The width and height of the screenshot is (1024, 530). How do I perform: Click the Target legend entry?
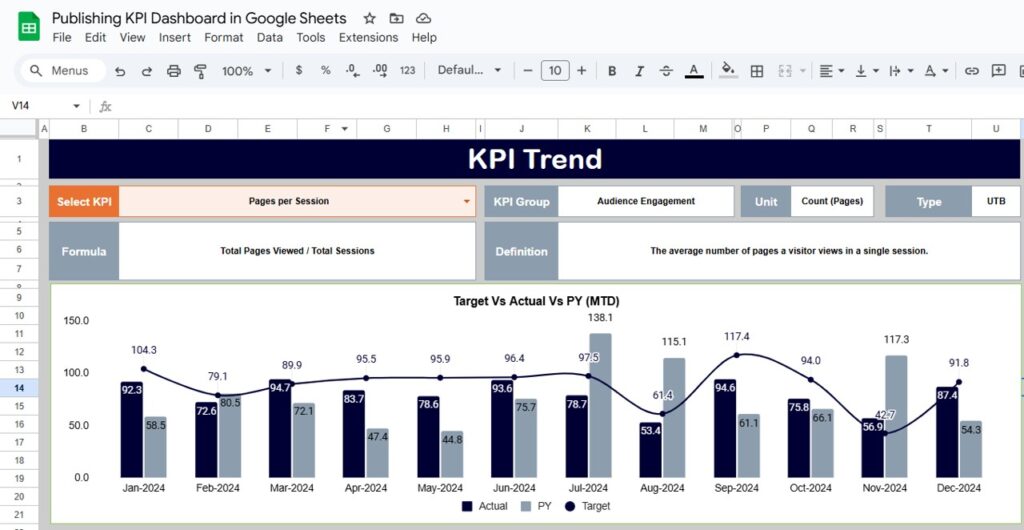[588, 506]
